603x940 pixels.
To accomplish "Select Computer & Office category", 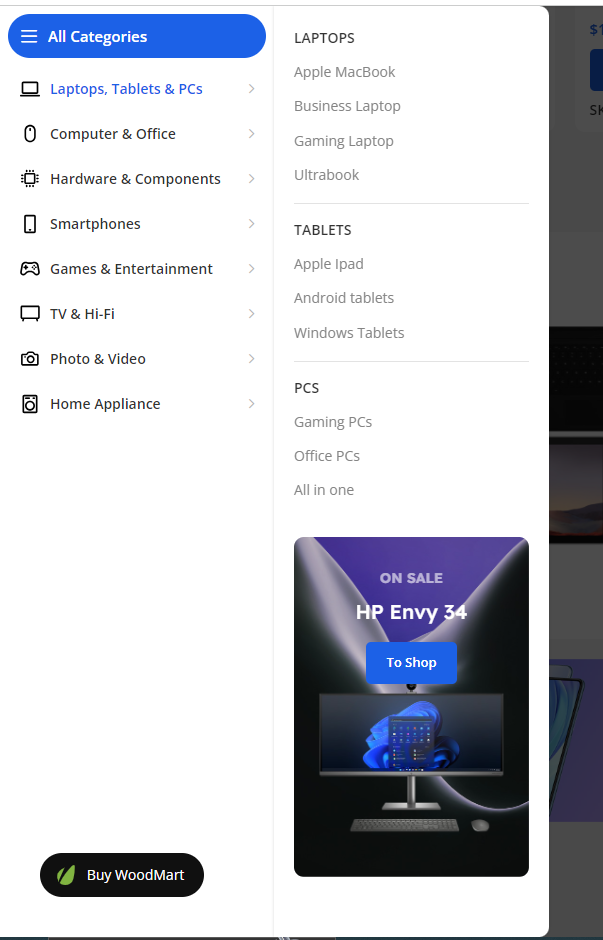I will [137, 134].
